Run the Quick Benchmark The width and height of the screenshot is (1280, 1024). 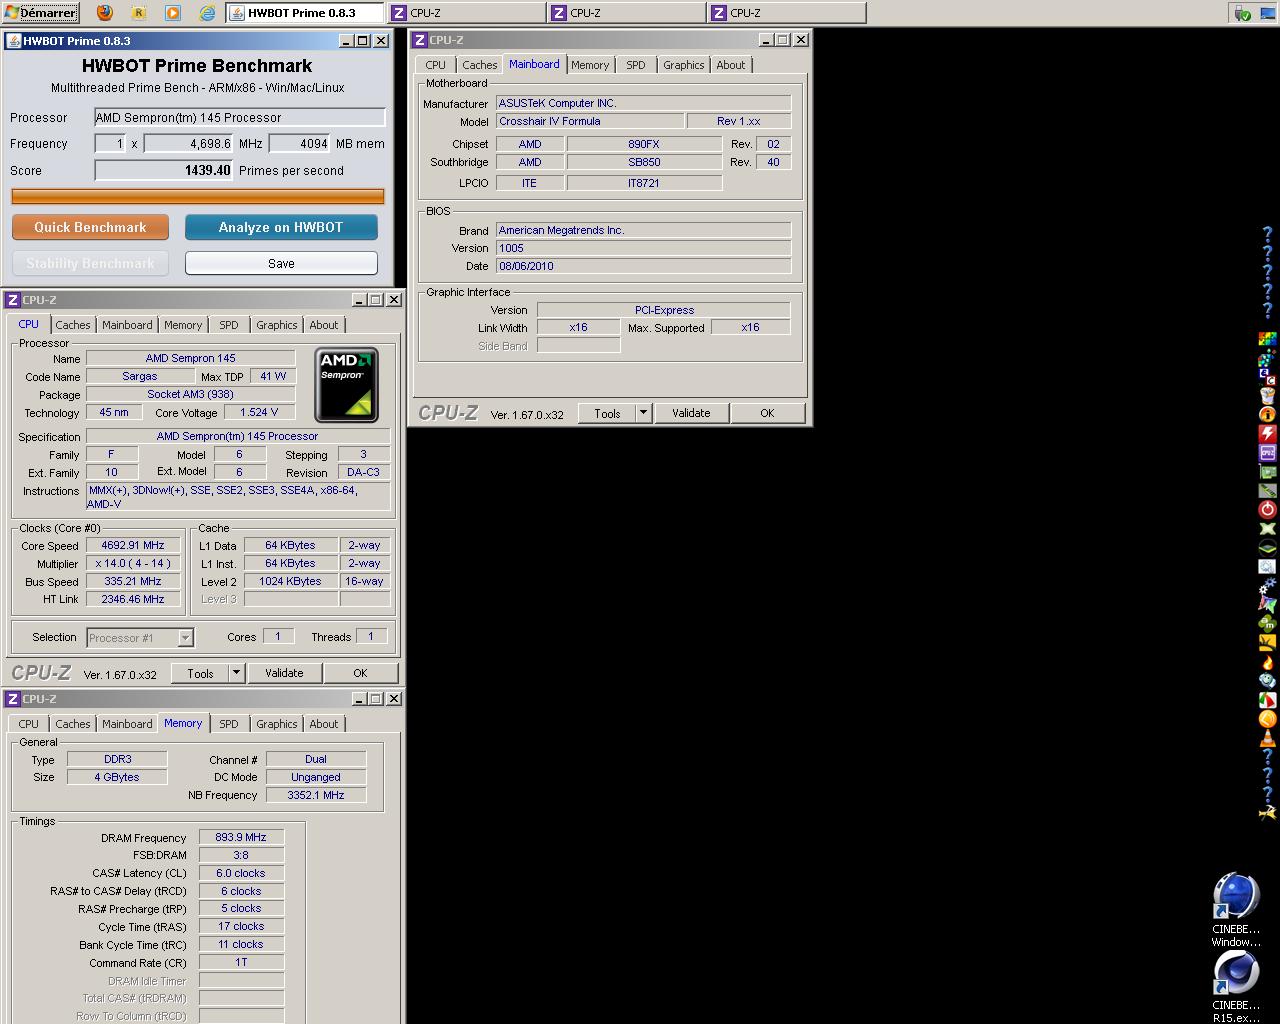pyautogui.click(x=90, y=227)
